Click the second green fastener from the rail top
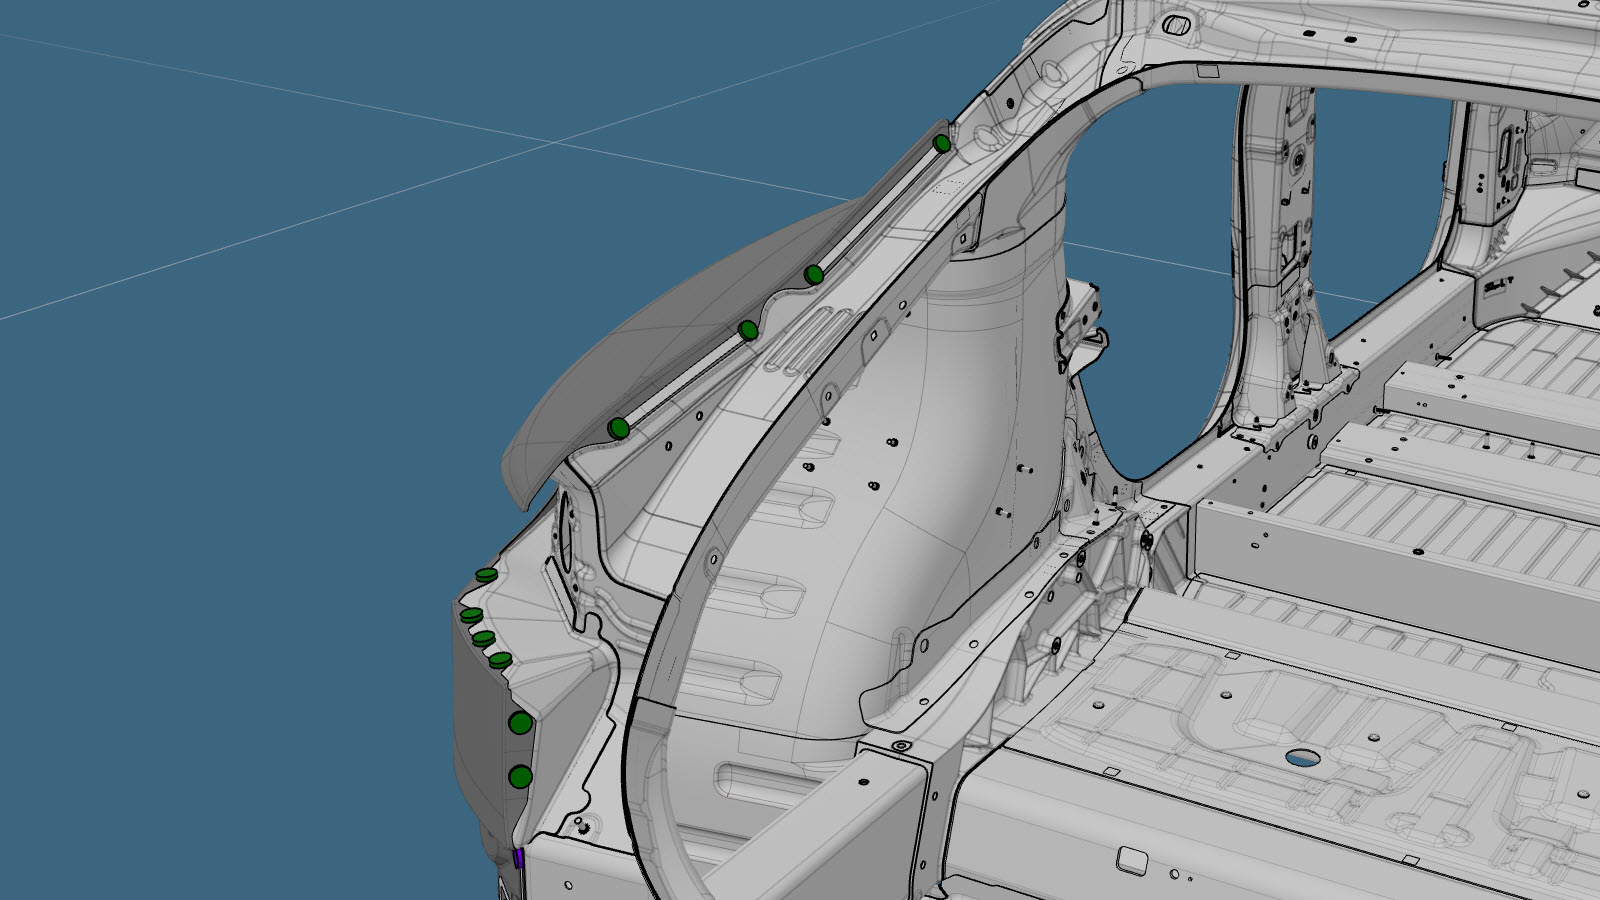The image size is (1600, 900). pyautogui.click(x=814, y=274)
